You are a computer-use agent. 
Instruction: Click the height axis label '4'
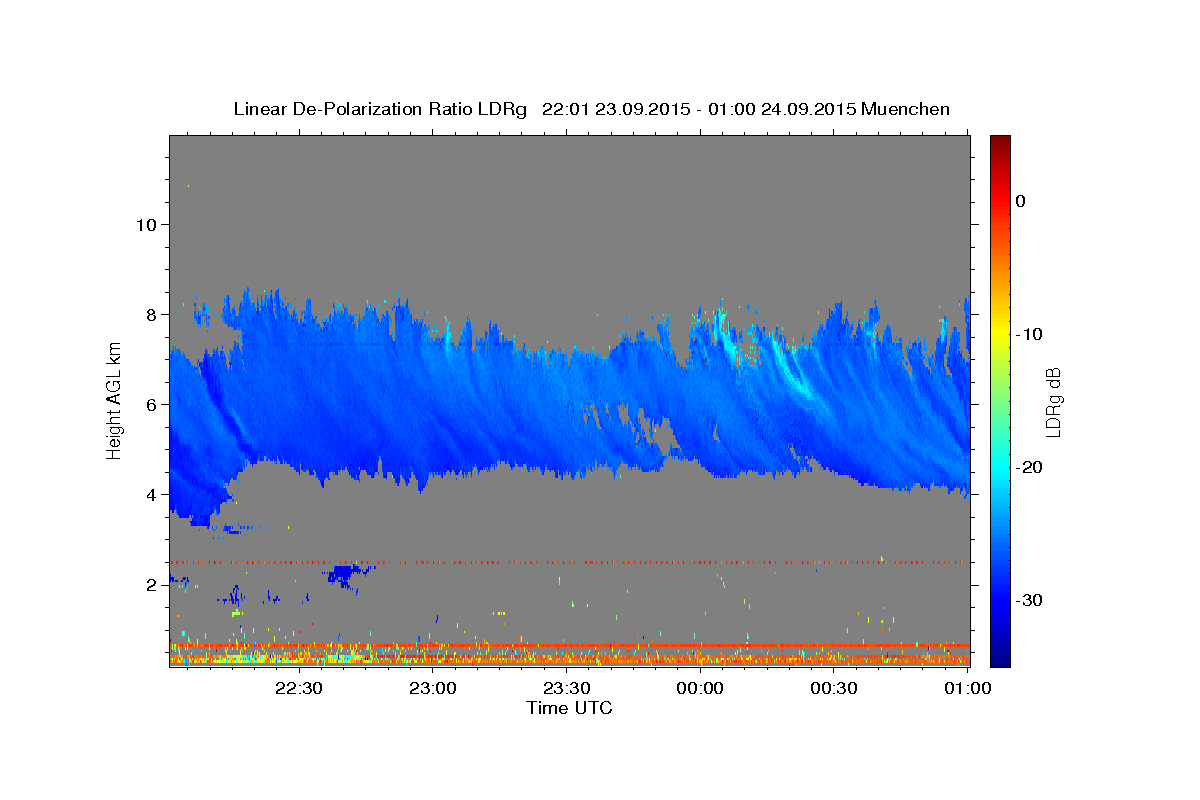[150, 495]
